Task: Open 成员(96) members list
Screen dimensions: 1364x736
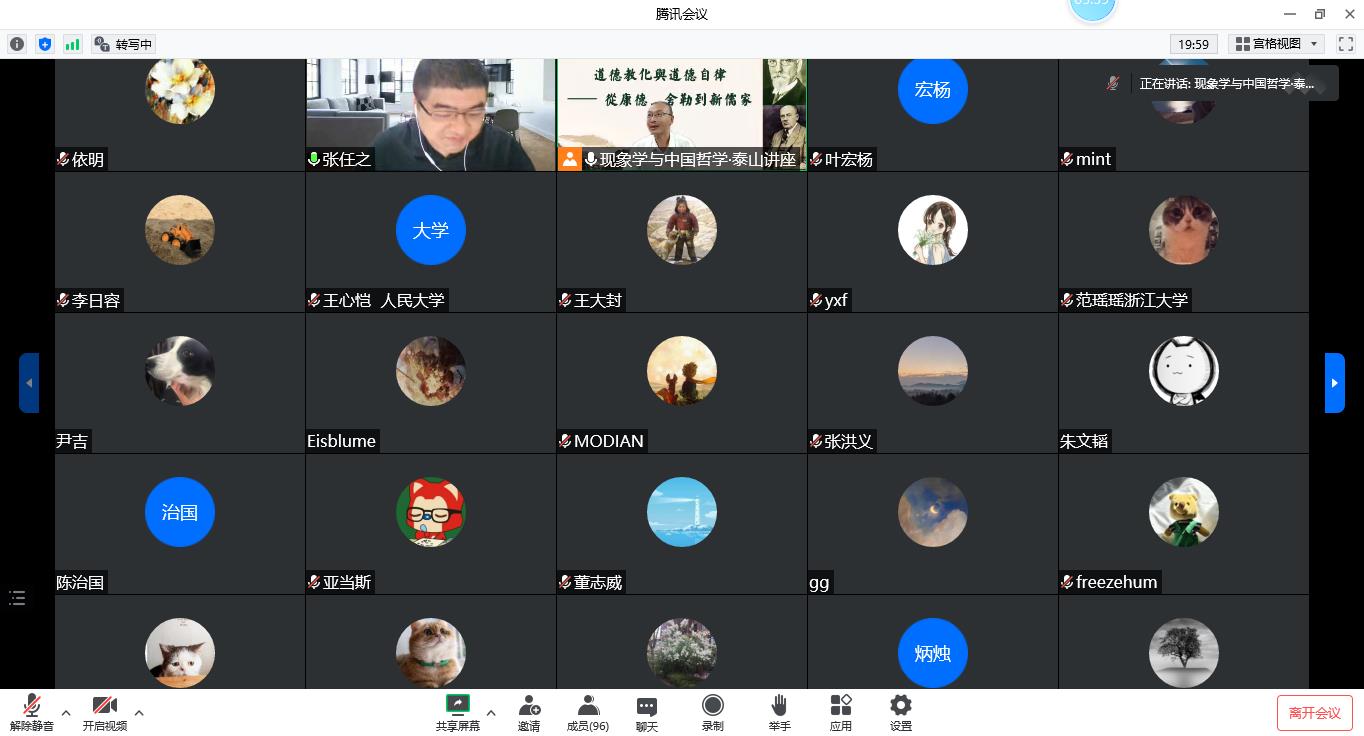Action: 588,712
